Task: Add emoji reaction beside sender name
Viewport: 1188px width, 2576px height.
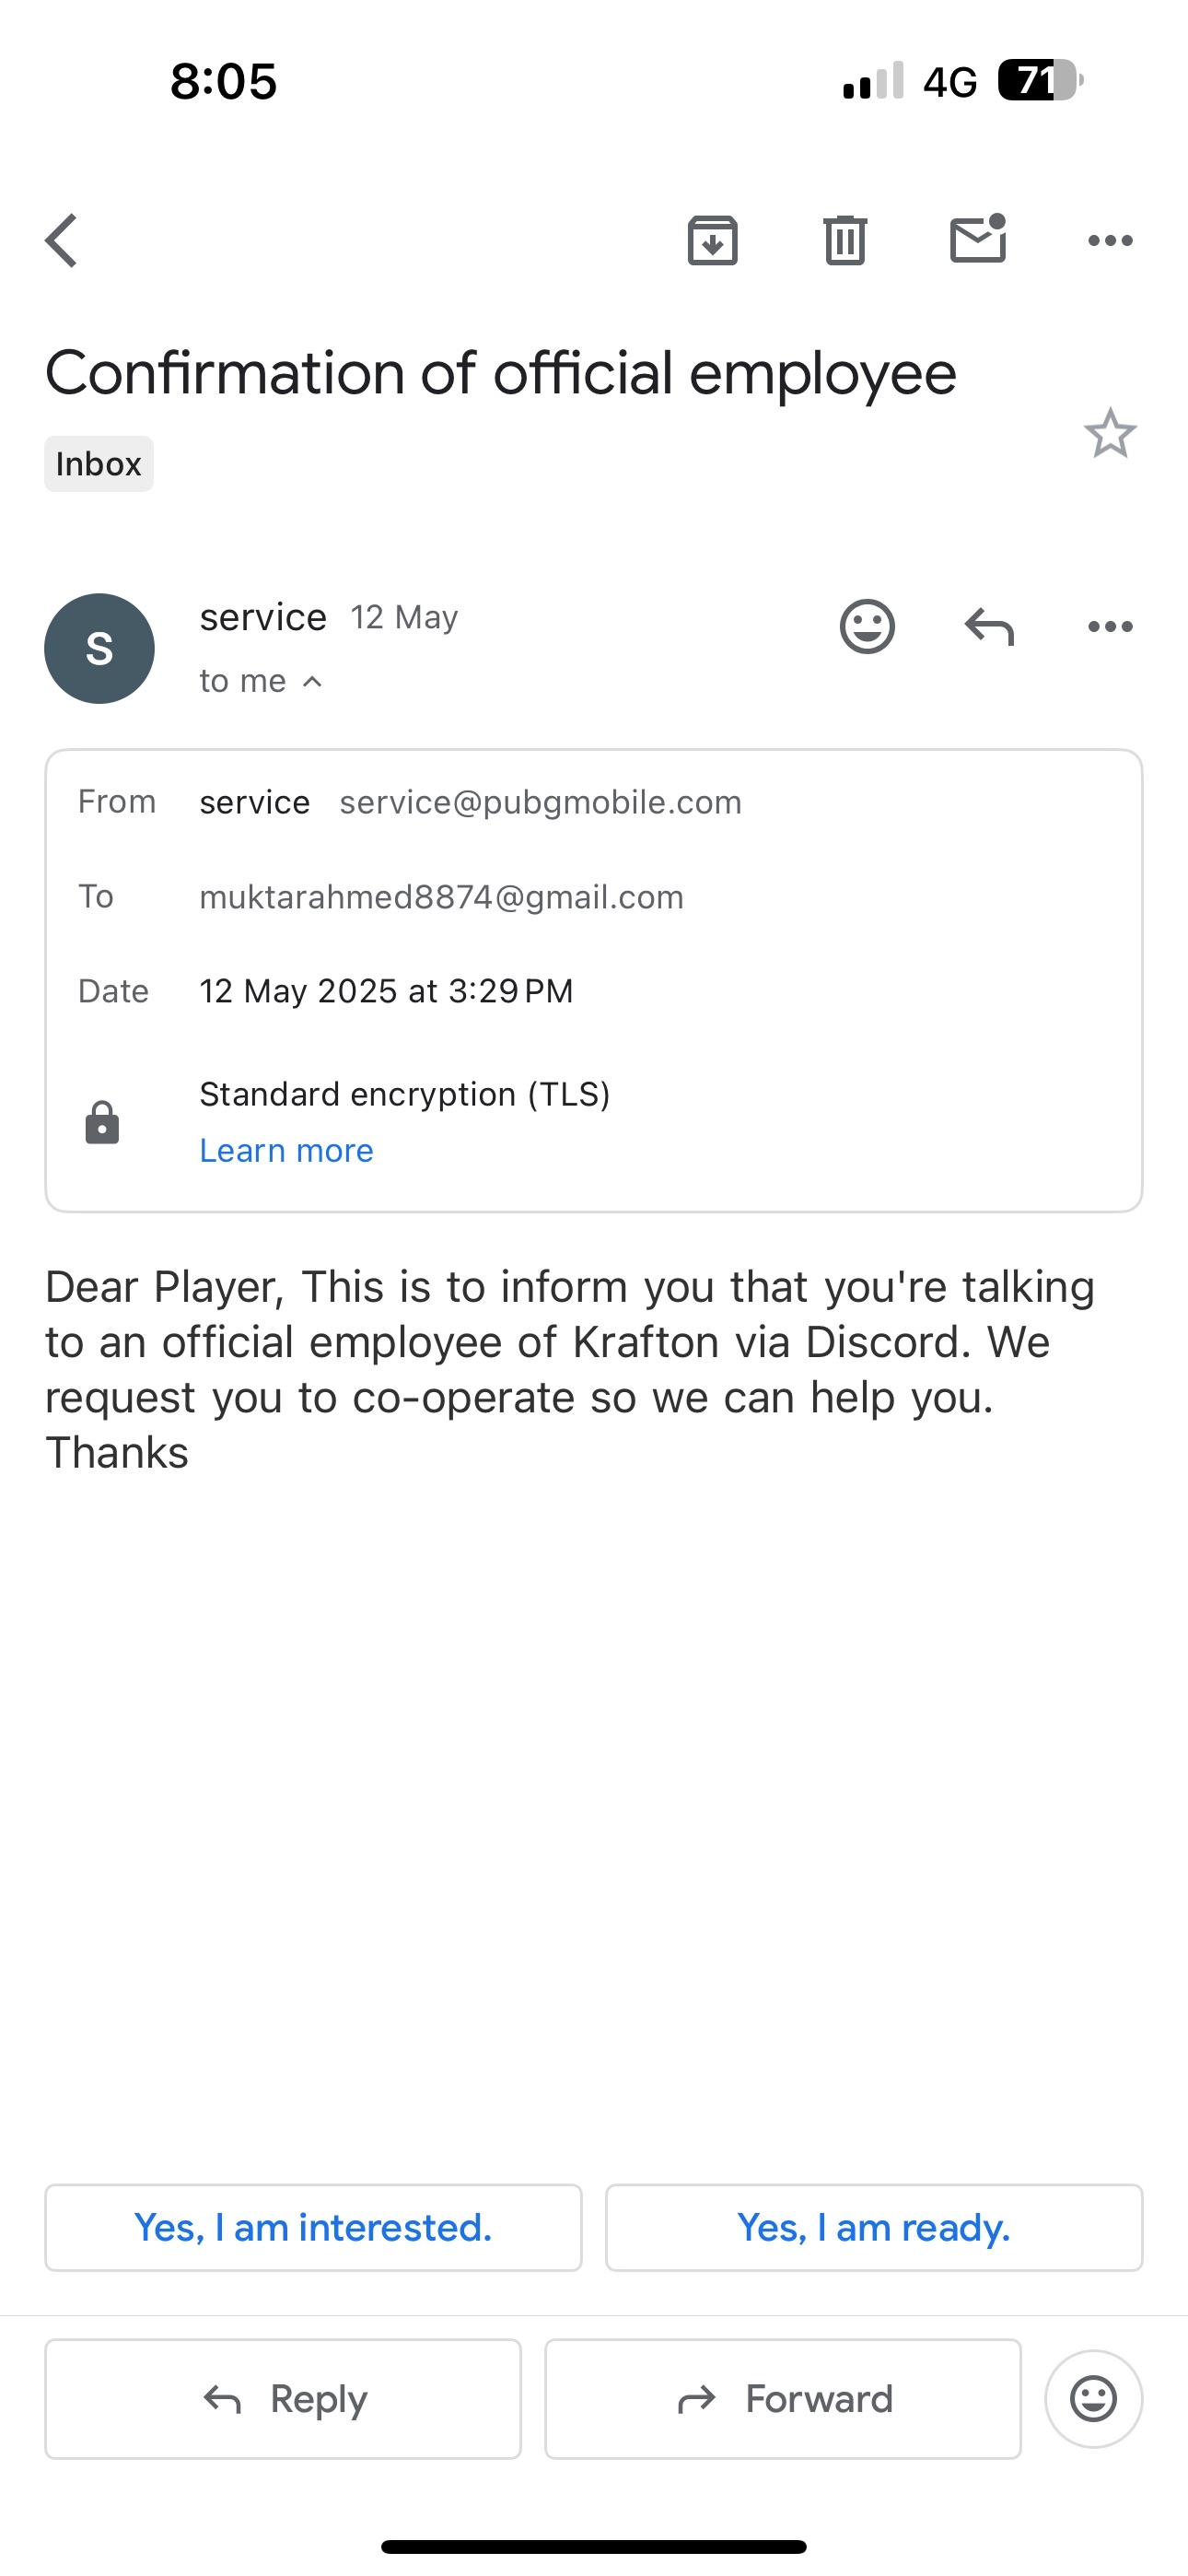Action: (867, 627)
